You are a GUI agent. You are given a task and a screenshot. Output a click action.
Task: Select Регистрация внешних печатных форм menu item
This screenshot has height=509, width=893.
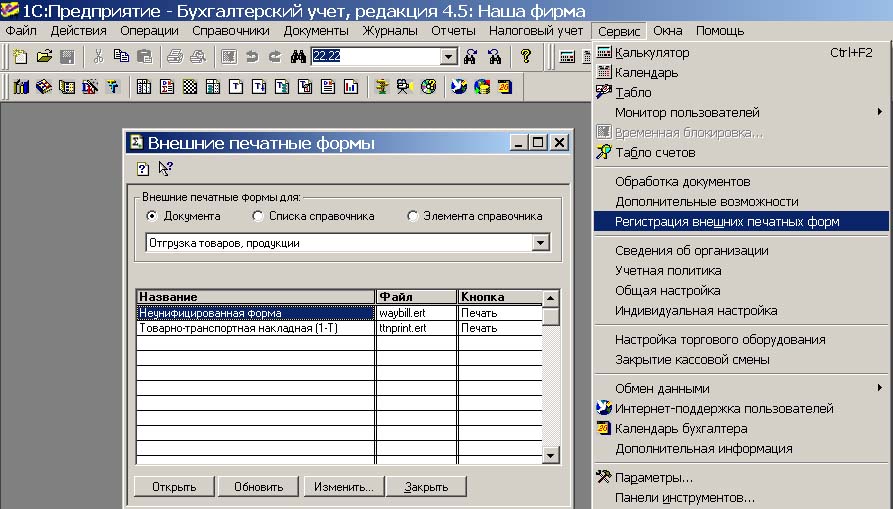[x=727, y=221]
